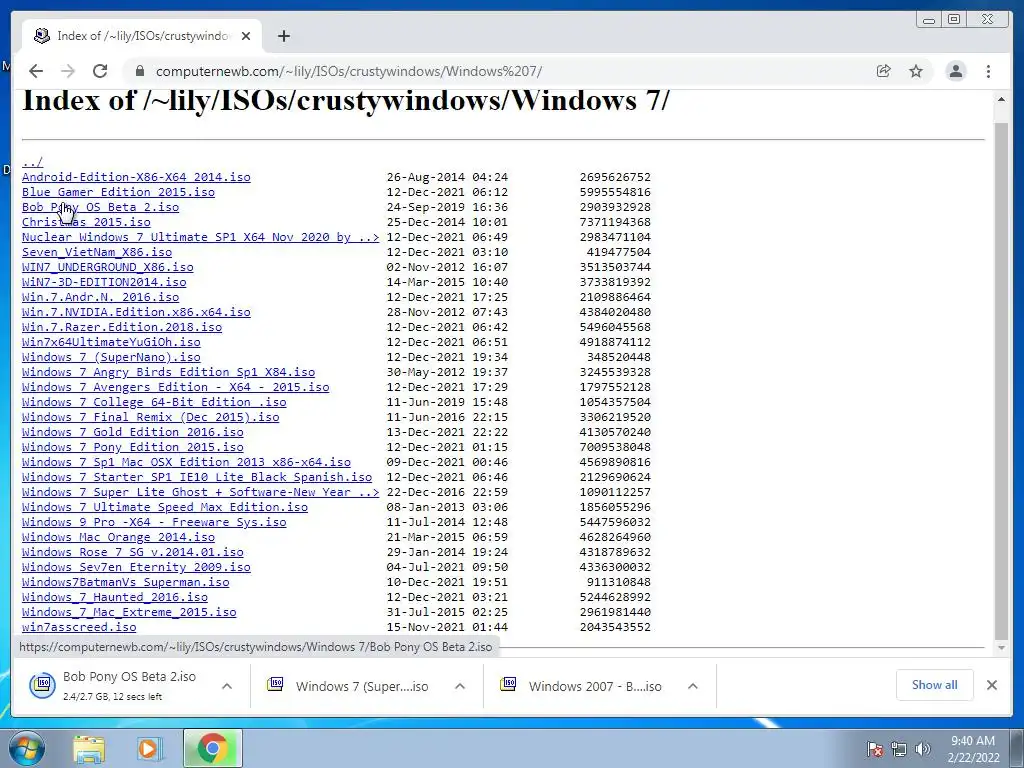This screenshot has width=1024, height=768.
Task: Download Android-Edition-X86-X64_2014.iso
Action: pos(136,177)
